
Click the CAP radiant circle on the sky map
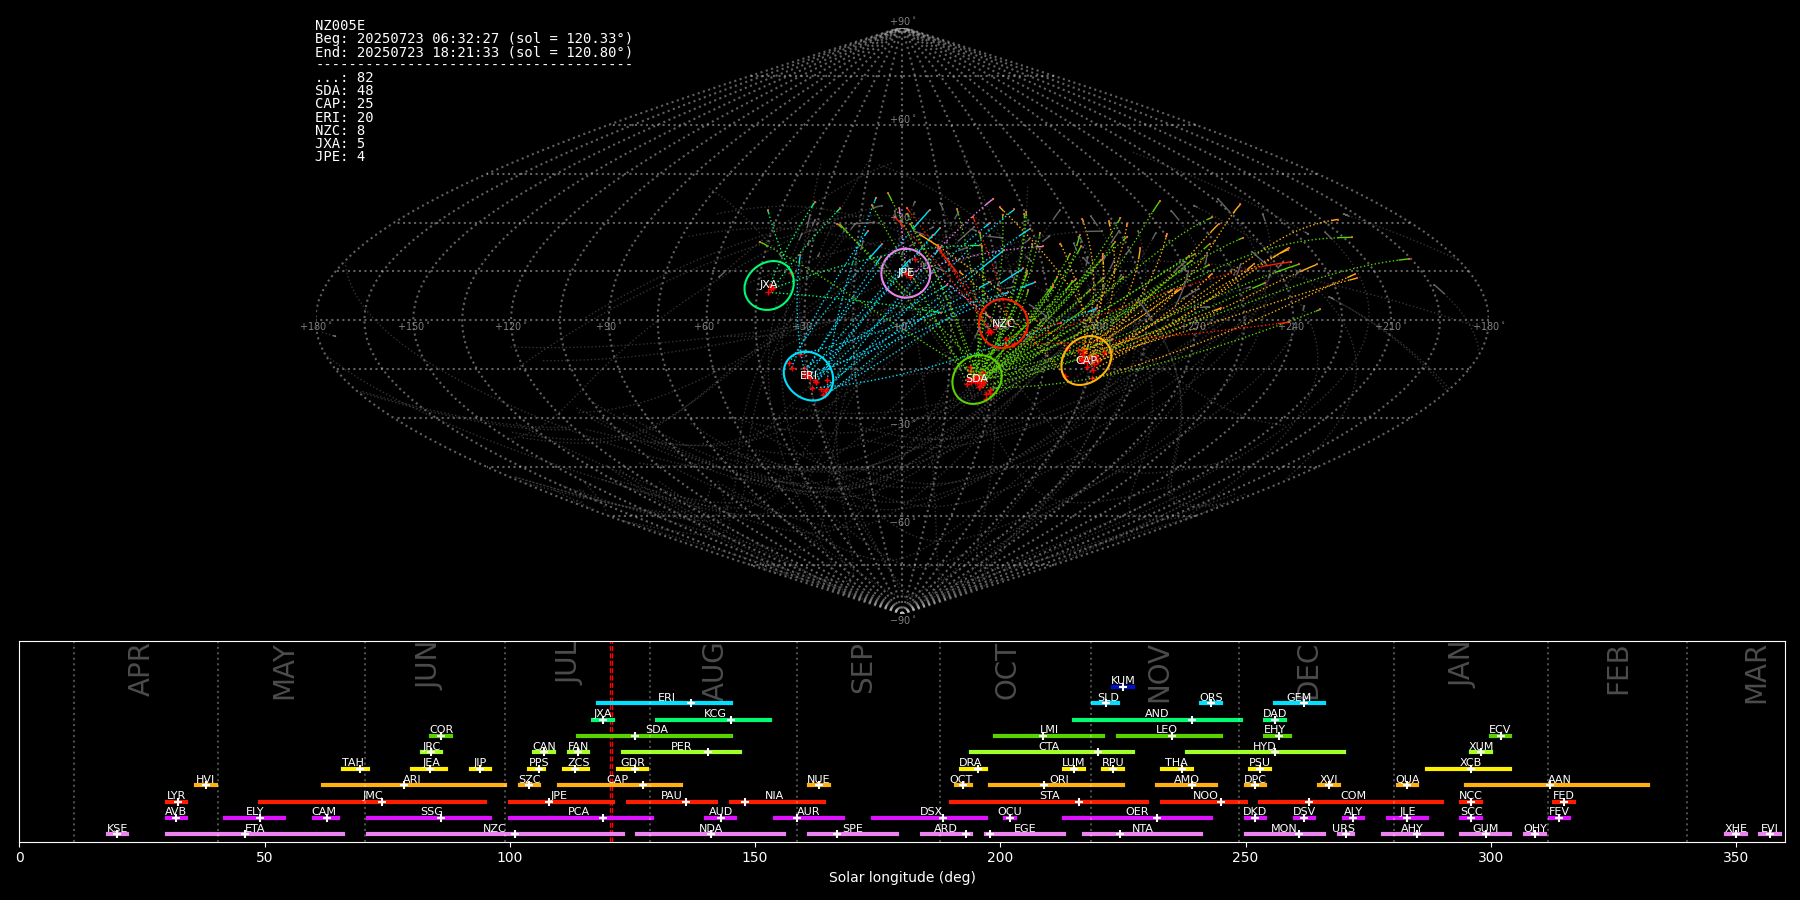pos(1086,361)
